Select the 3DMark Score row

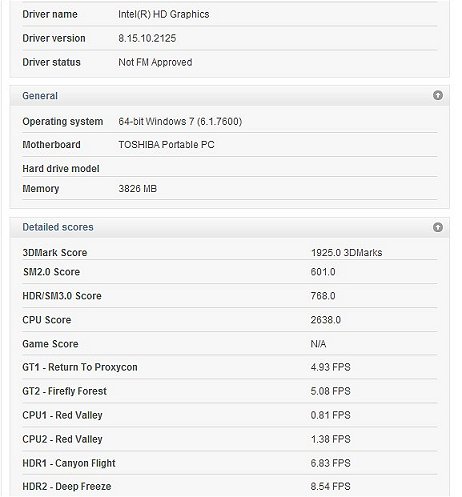(230, 252)
